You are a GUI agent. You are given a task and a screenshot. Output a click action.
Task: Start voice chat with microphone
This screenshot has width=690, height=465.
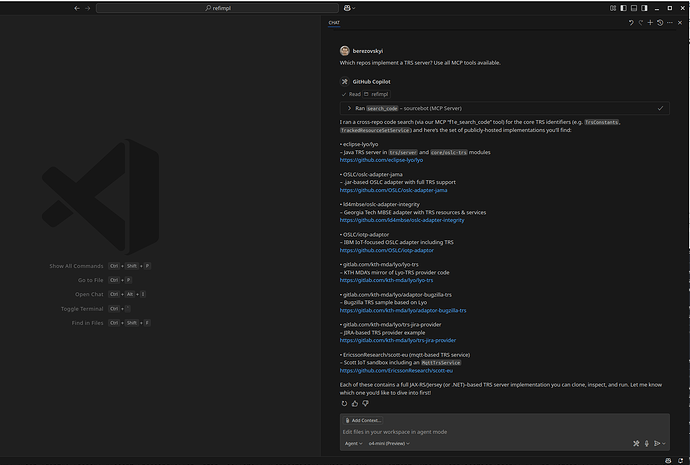646,443
